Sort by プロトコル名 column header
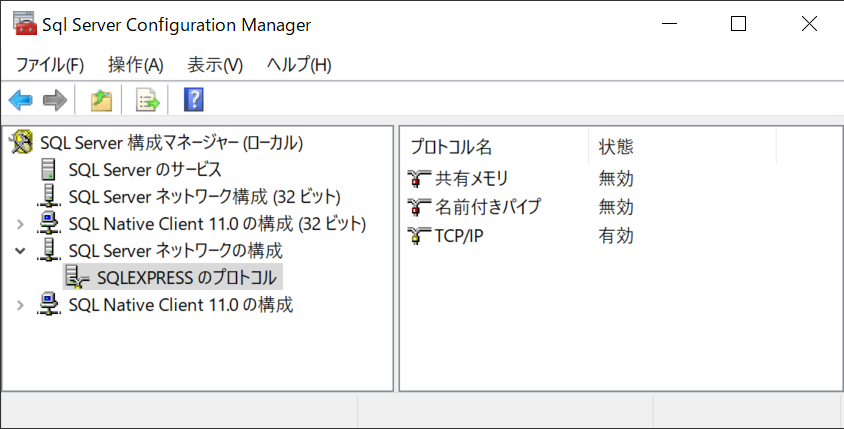Viewport: 844px width, 429px height. coord(451,147)
